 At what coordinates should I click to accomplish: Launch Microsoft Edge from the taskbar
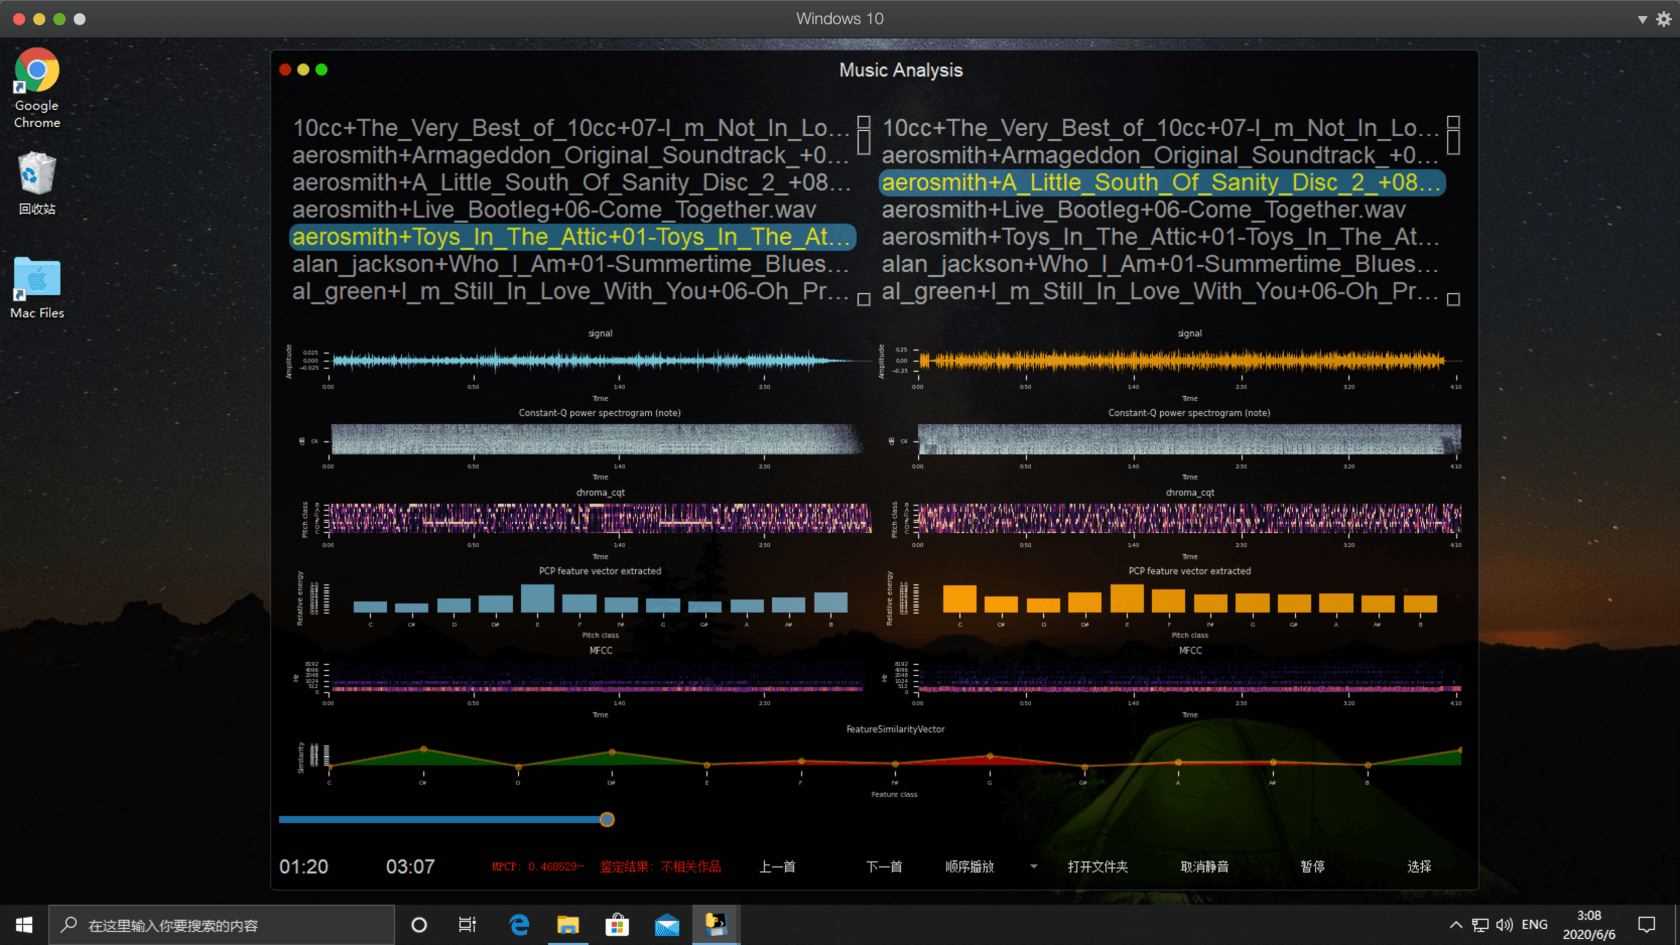519,925
